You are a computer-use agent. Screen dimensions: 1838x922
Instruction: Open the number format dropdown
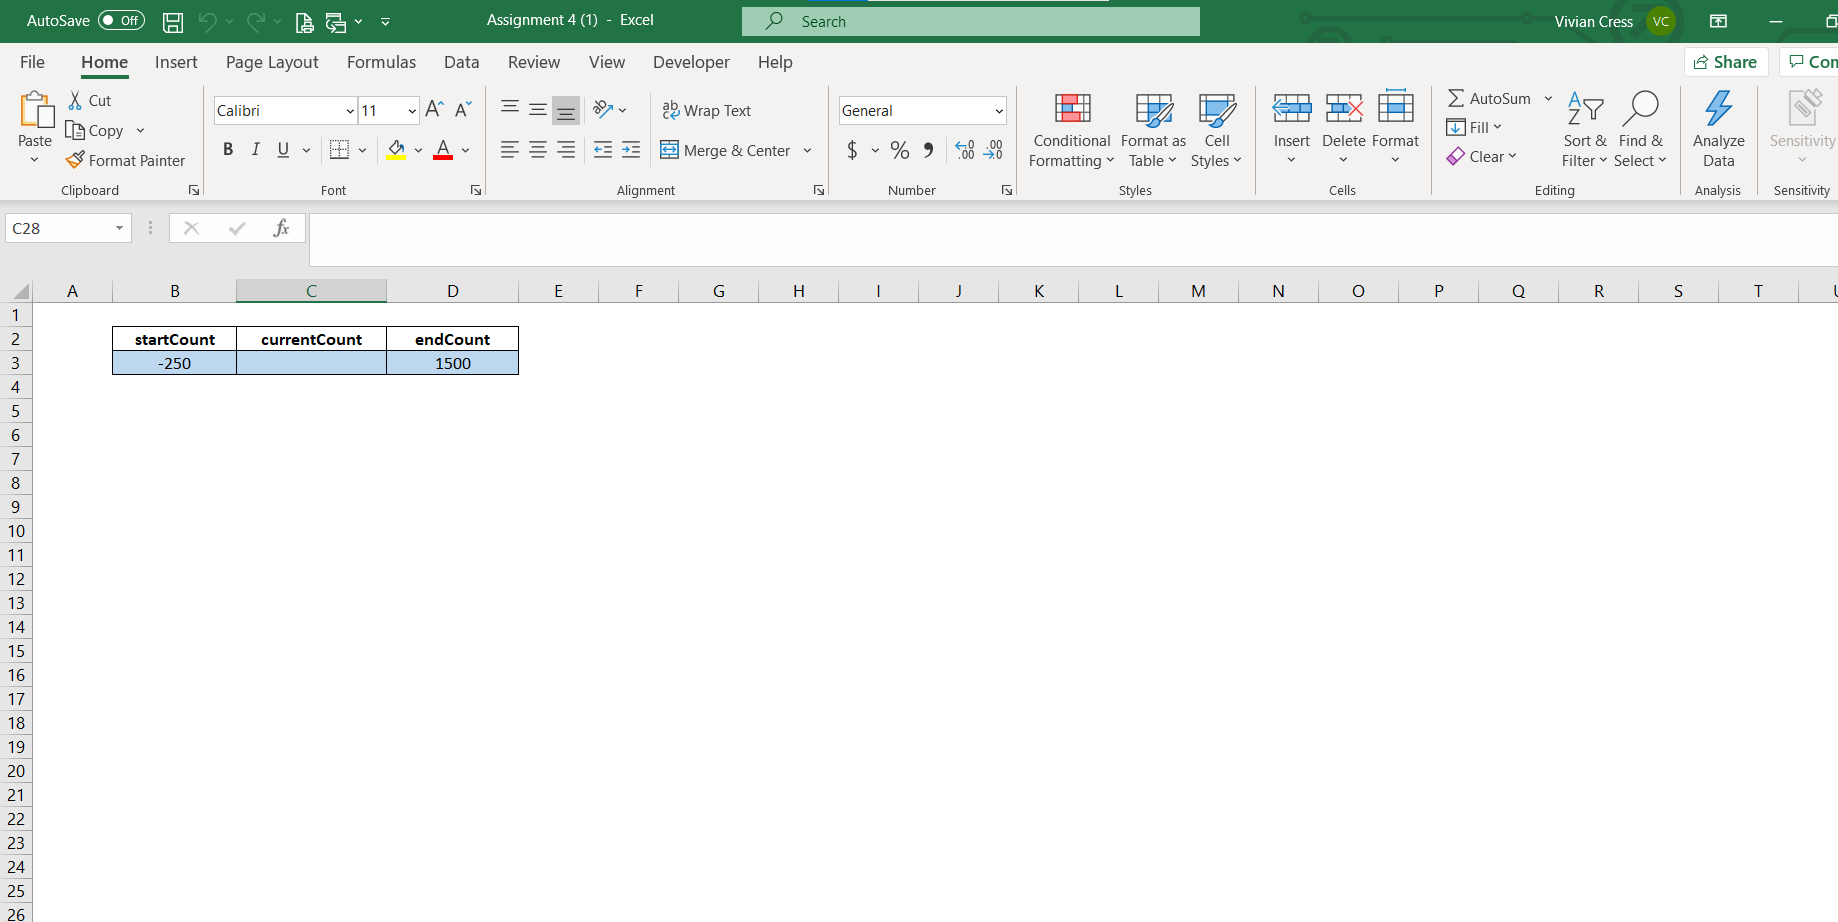point(1000,110)
